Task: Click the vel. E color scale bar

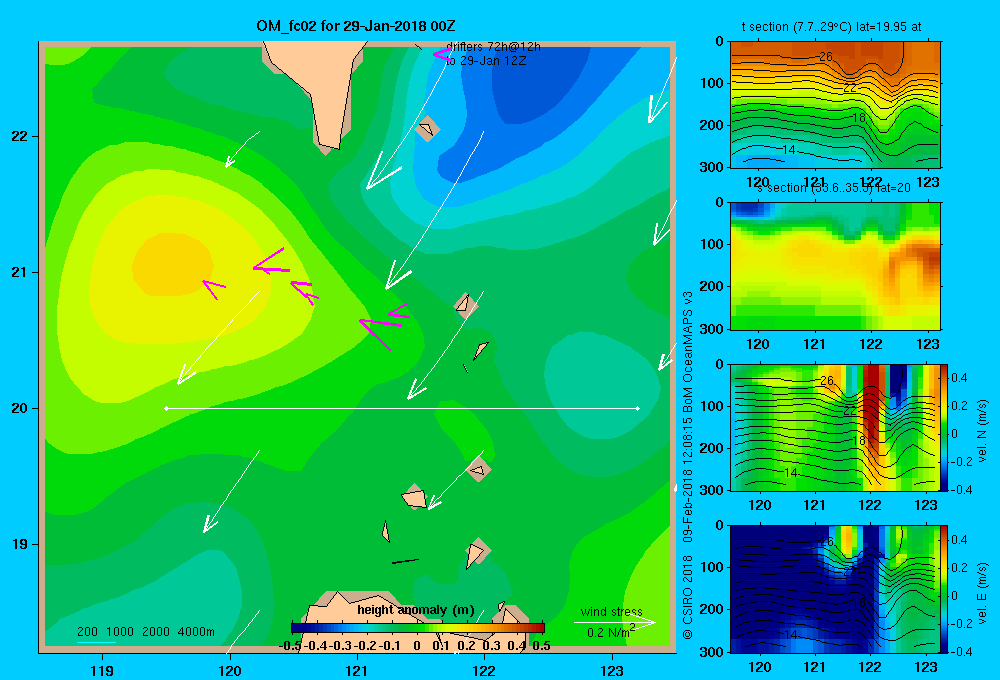Action: click(x=945, y=589)
